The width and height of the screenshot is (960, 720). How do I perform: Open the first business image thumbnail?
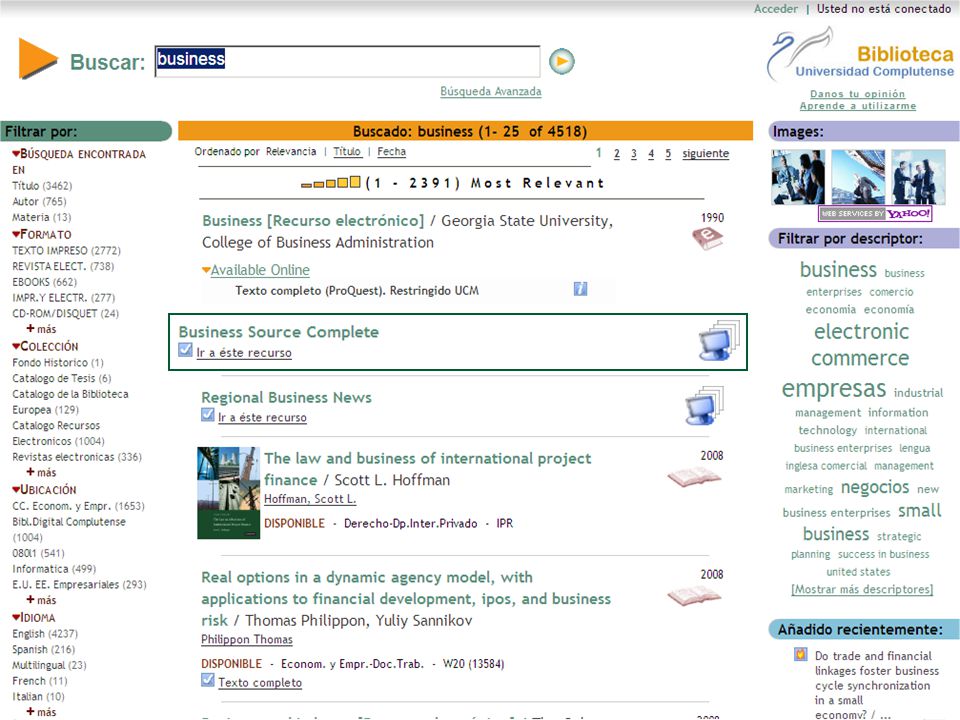798,177
